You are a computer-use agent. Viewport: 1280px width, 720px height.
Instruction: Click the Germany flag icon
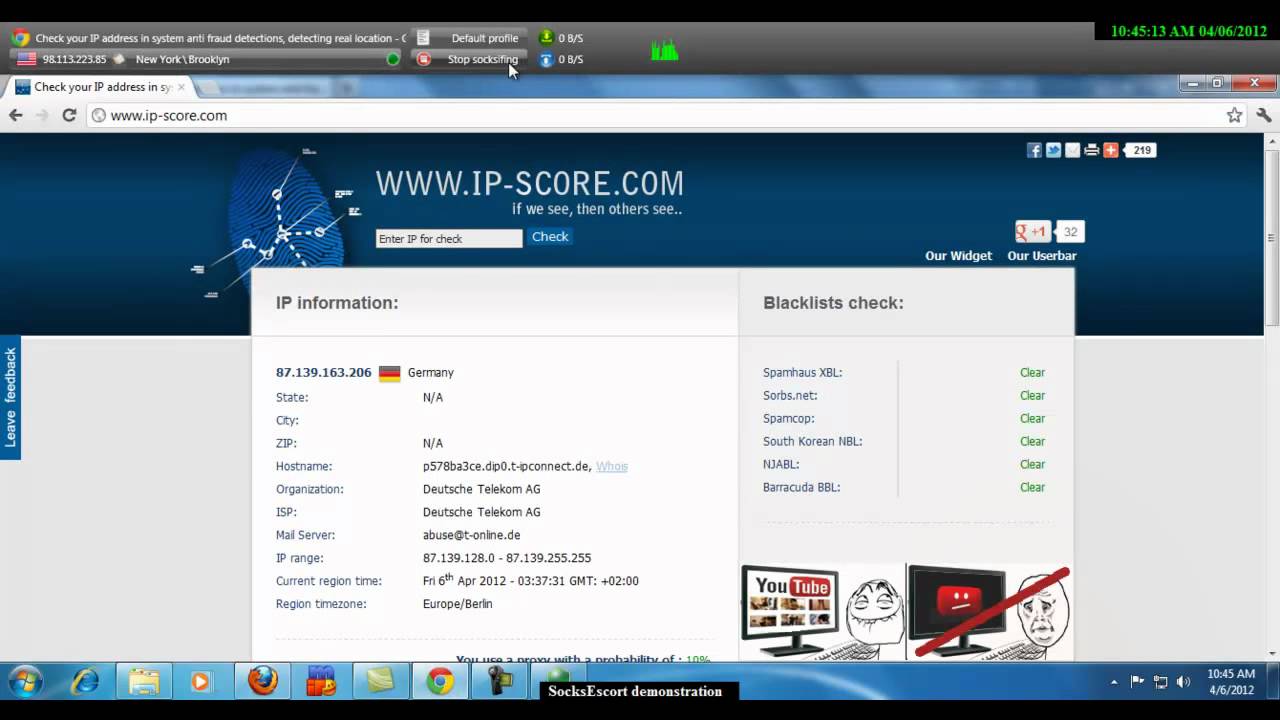390,373
